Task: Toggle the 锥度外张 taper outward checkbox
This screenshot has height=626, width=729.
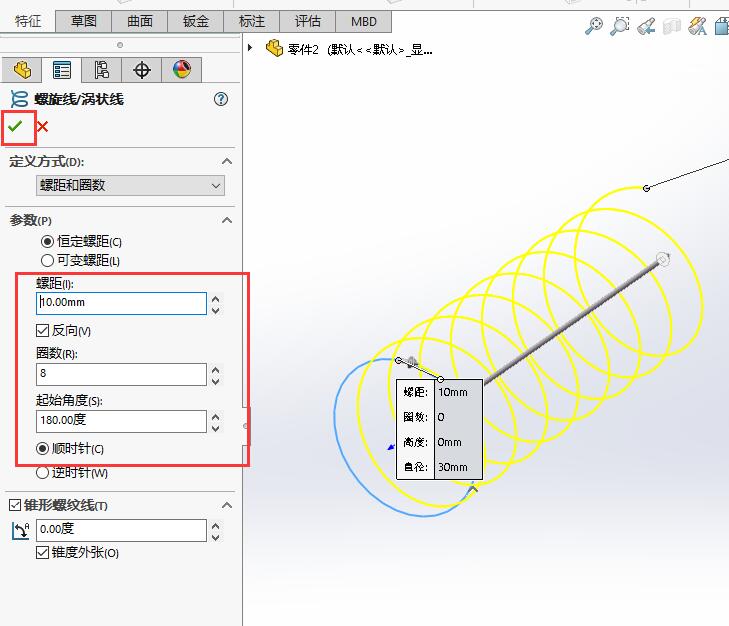Action: 42,553
